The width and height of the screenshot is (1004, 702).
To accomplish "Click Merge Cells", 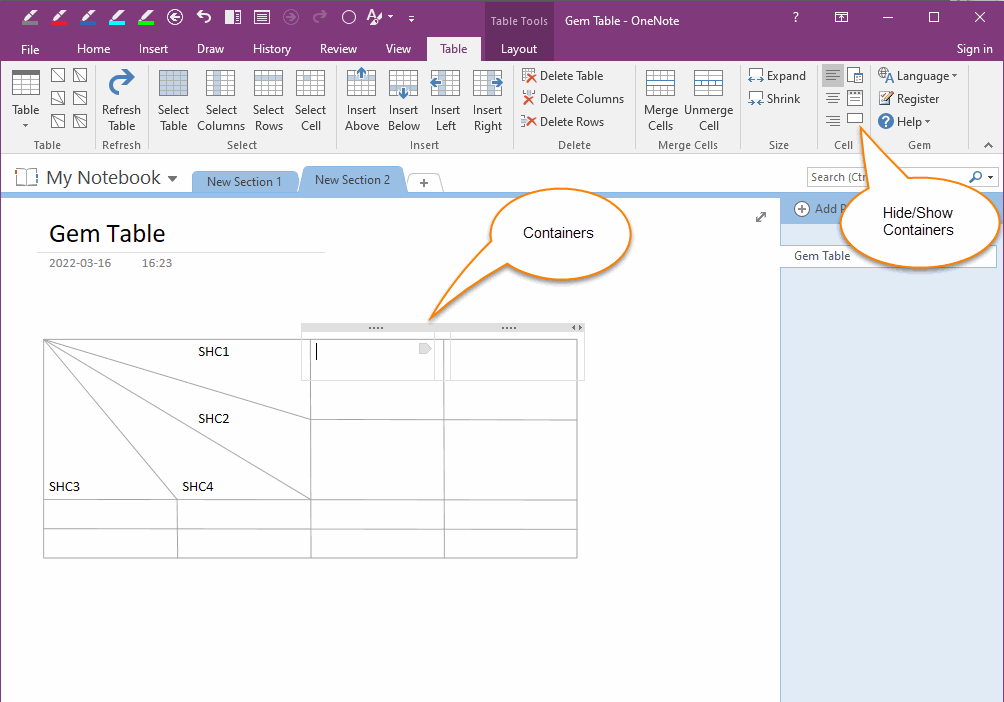I will click(661, 100).
